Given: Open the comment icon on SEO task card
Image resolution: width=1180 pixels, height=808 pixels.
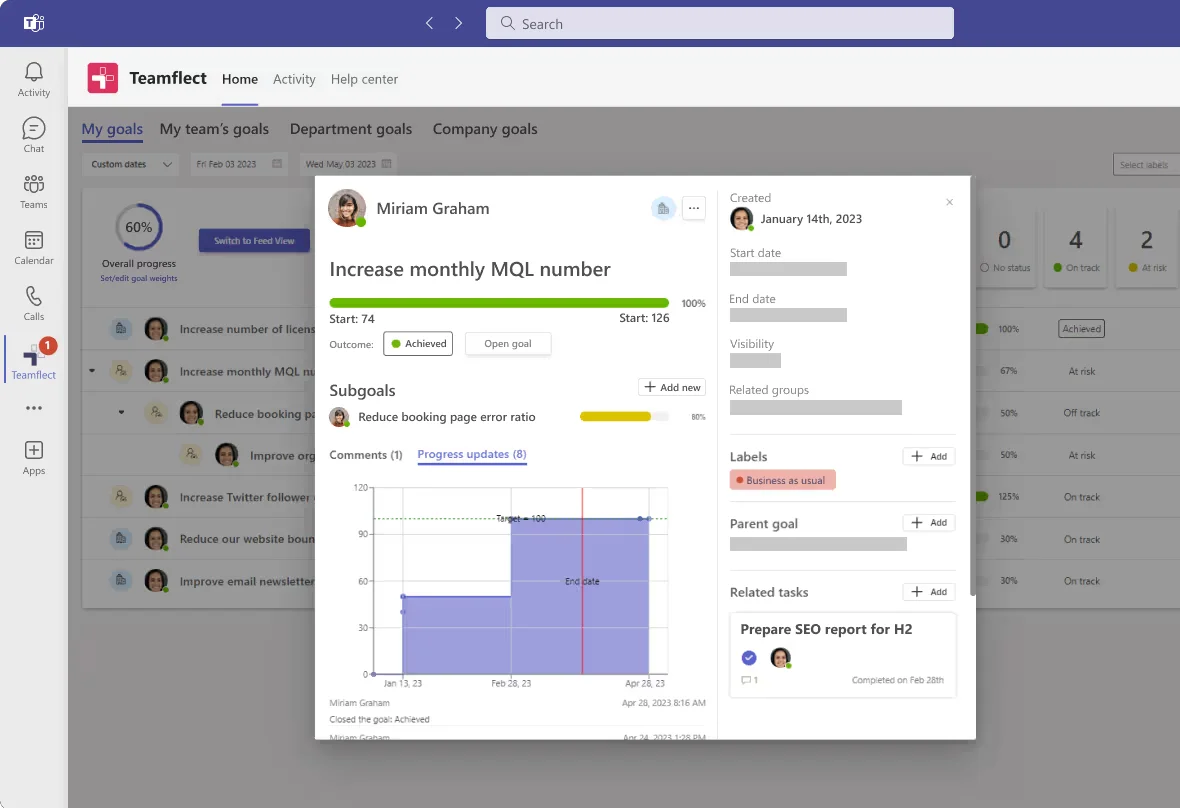Looking at the screenshot, I should (746, 680).
